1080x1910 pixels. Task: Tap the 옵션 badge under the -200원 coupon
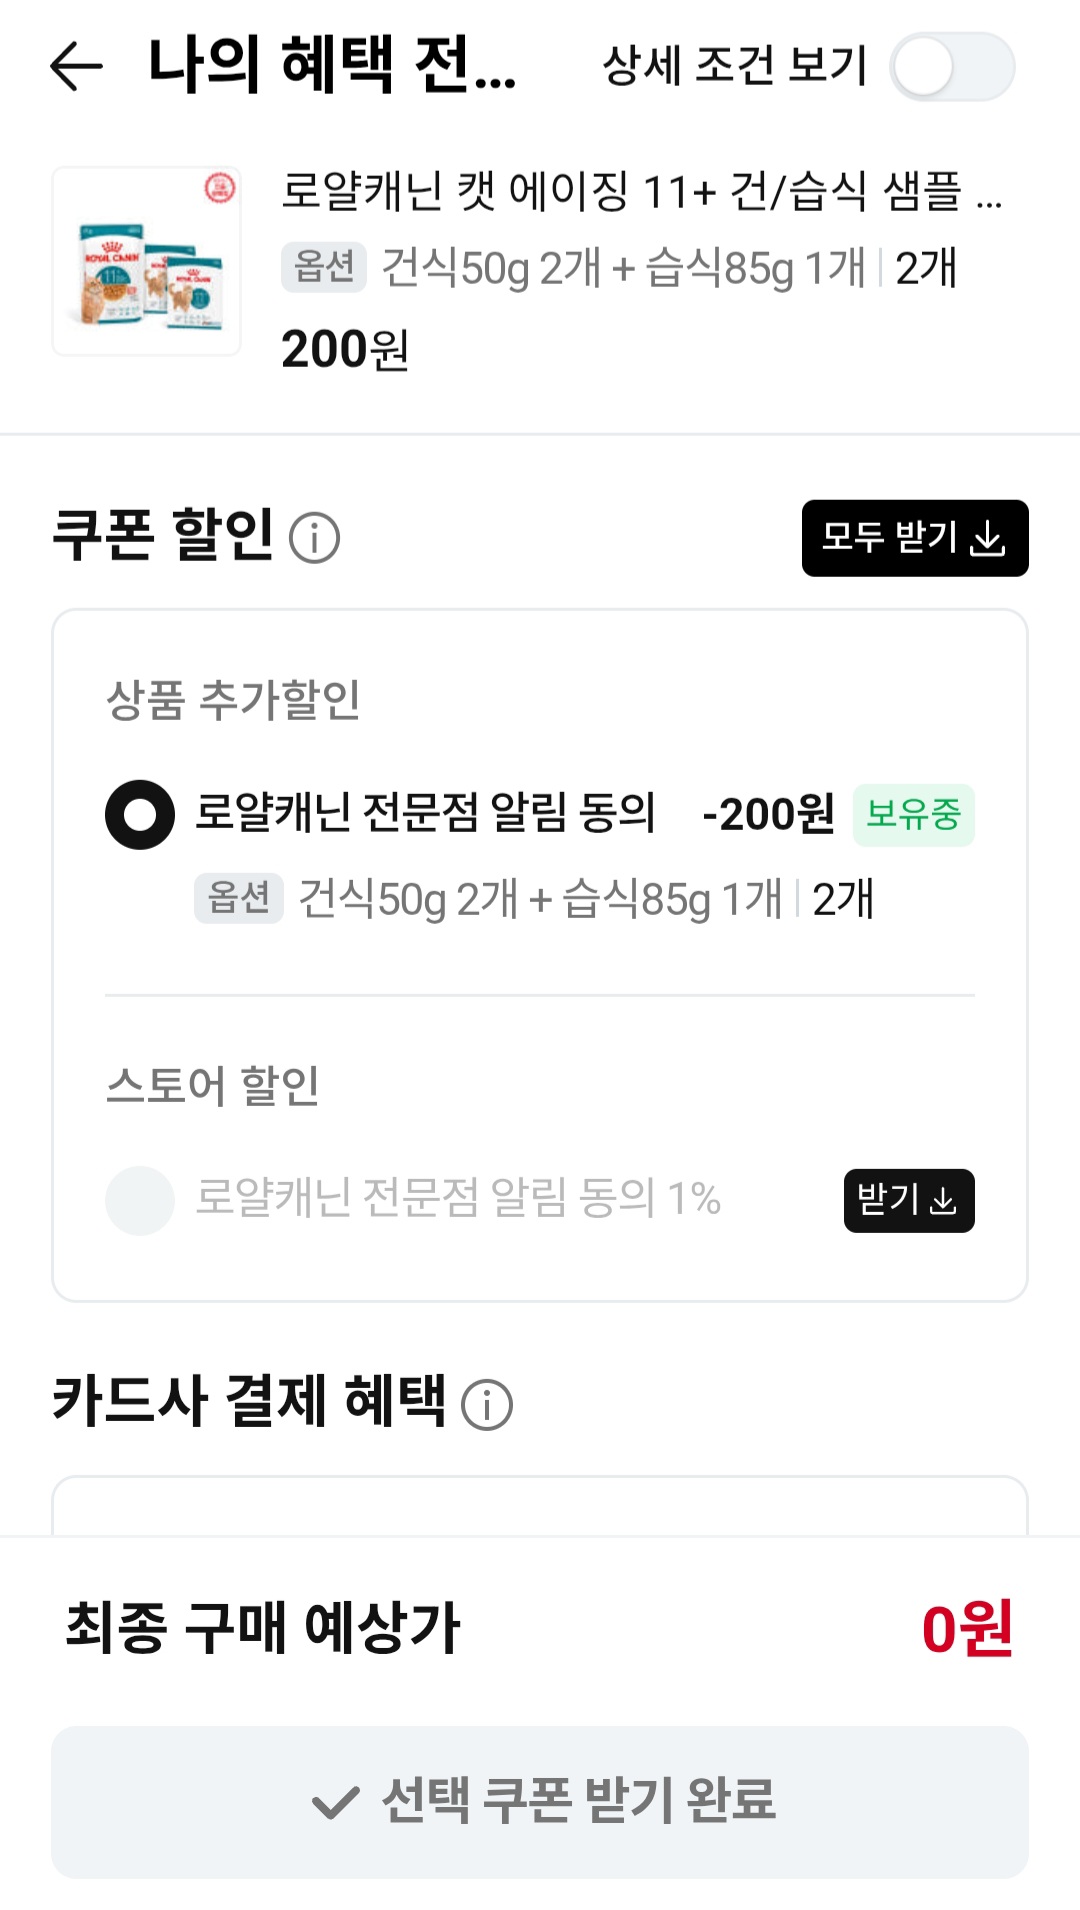click(238, 897)
